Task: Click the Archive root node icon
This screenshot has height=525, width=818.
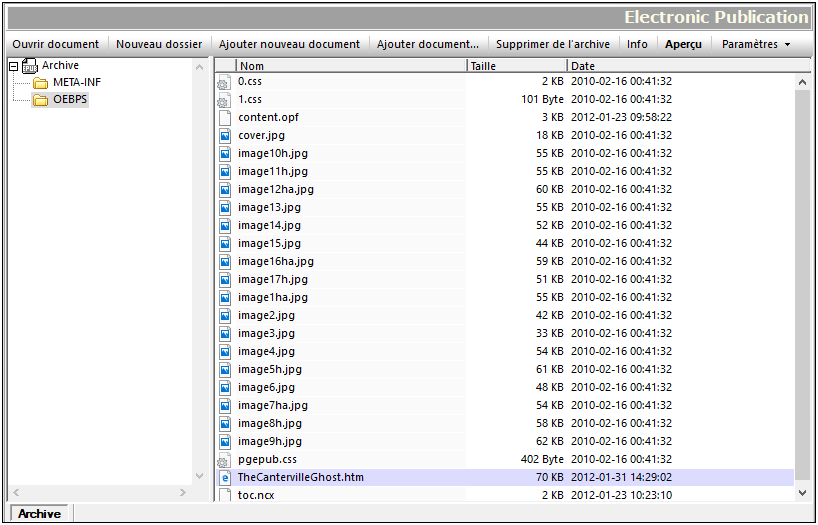Action: tap(30, 66)
